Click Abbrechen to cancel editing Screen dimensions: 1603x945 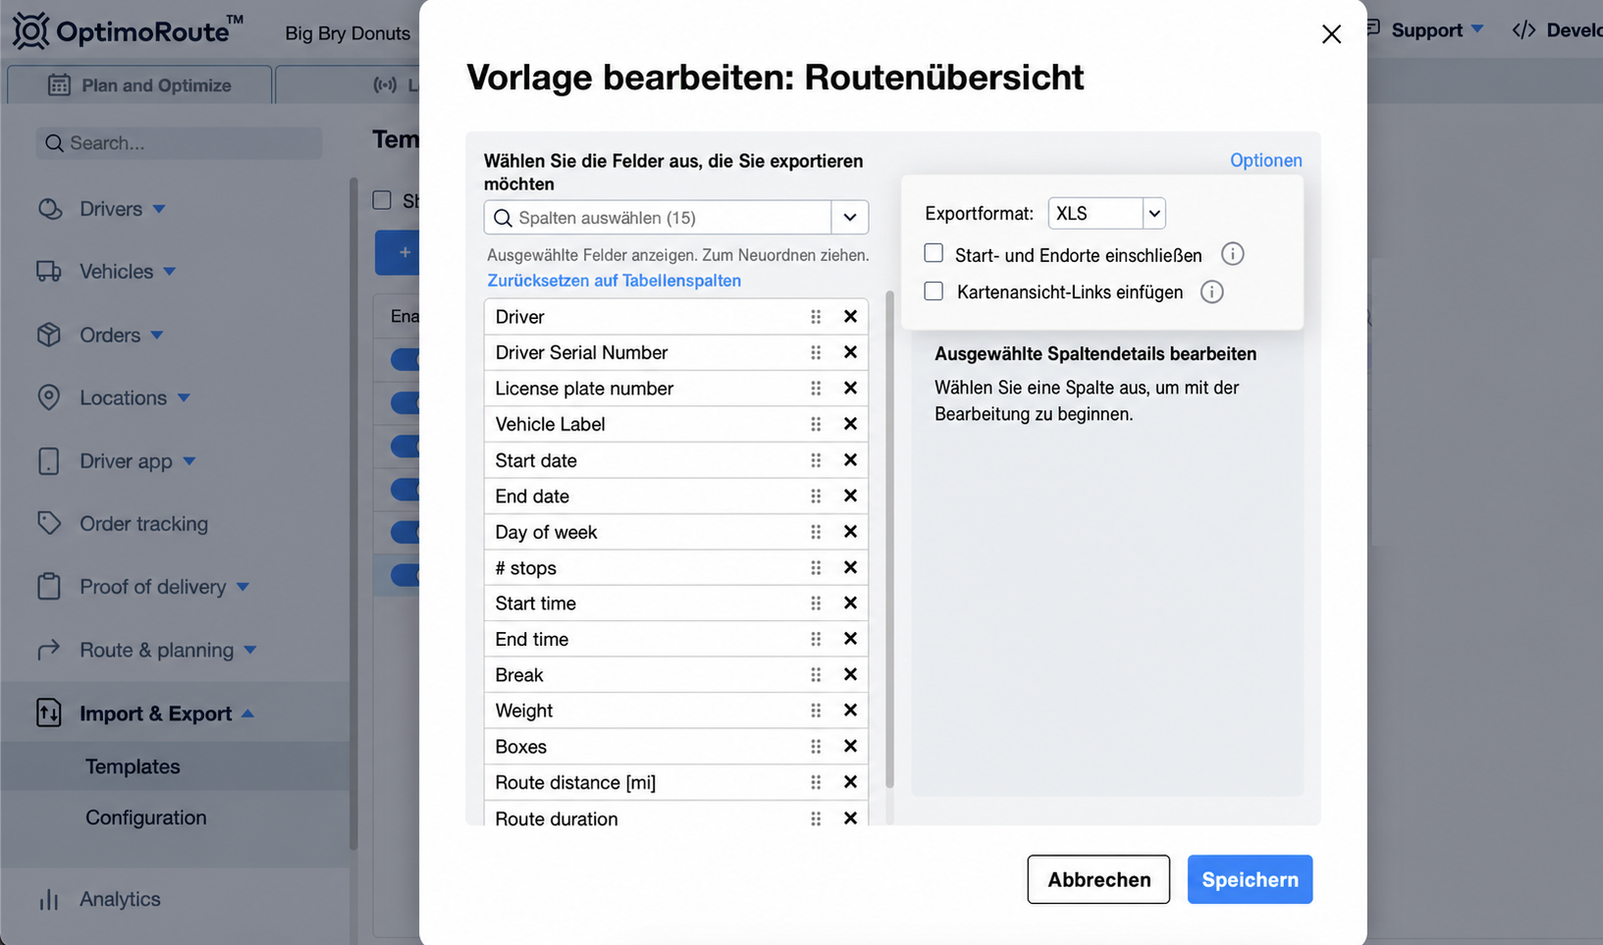pyautogui.click(x=1099, y=879)
